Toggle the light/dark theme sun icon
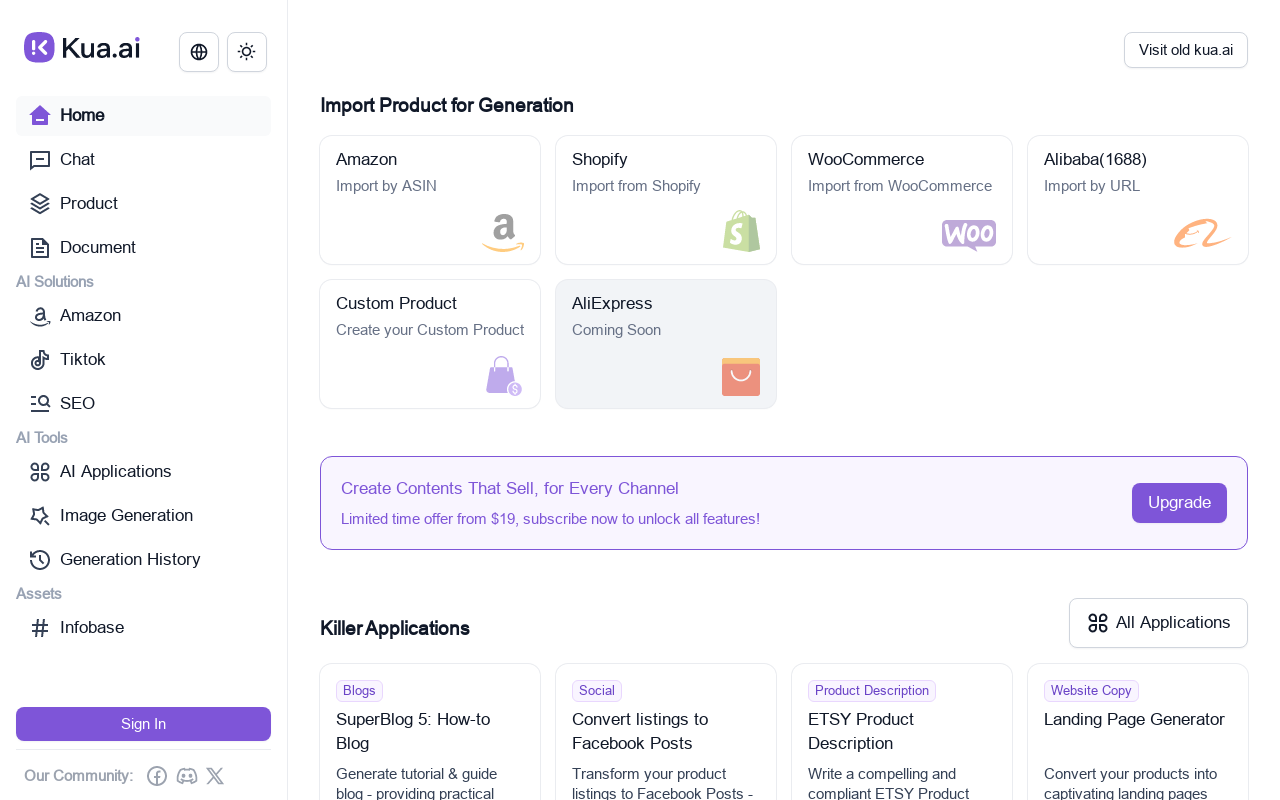Viewport: 1280px width, 800px height. 247,52
